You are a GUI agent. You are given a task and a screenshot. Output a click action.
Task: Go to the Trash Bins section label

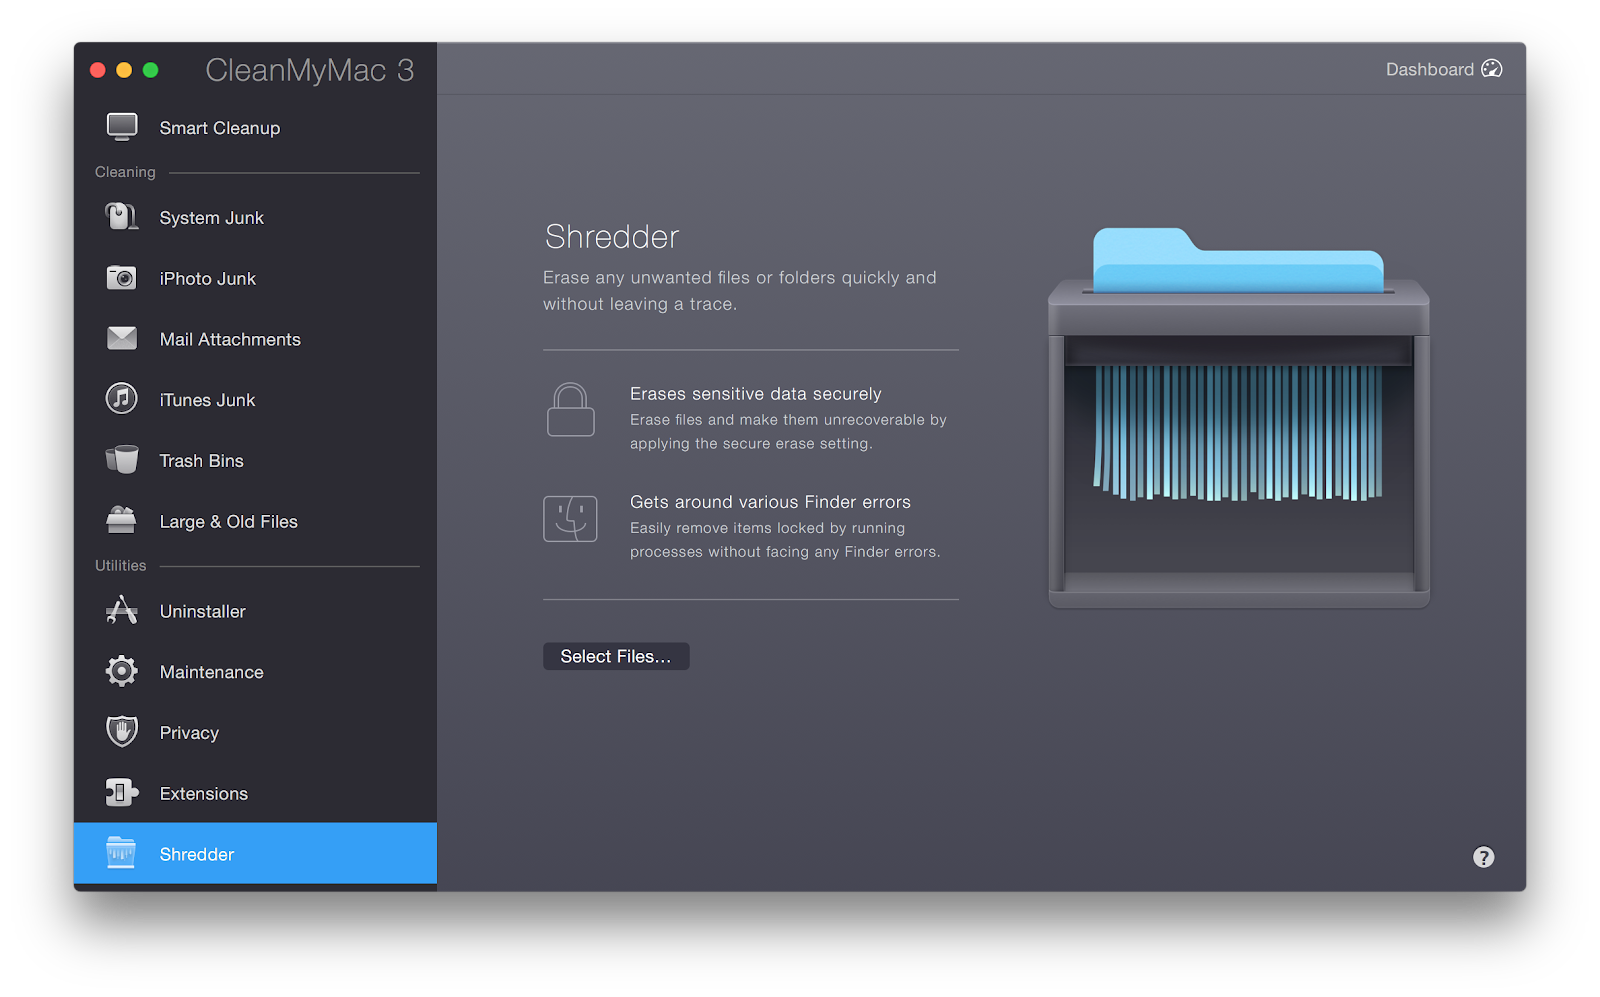click(x=201, y=461)
